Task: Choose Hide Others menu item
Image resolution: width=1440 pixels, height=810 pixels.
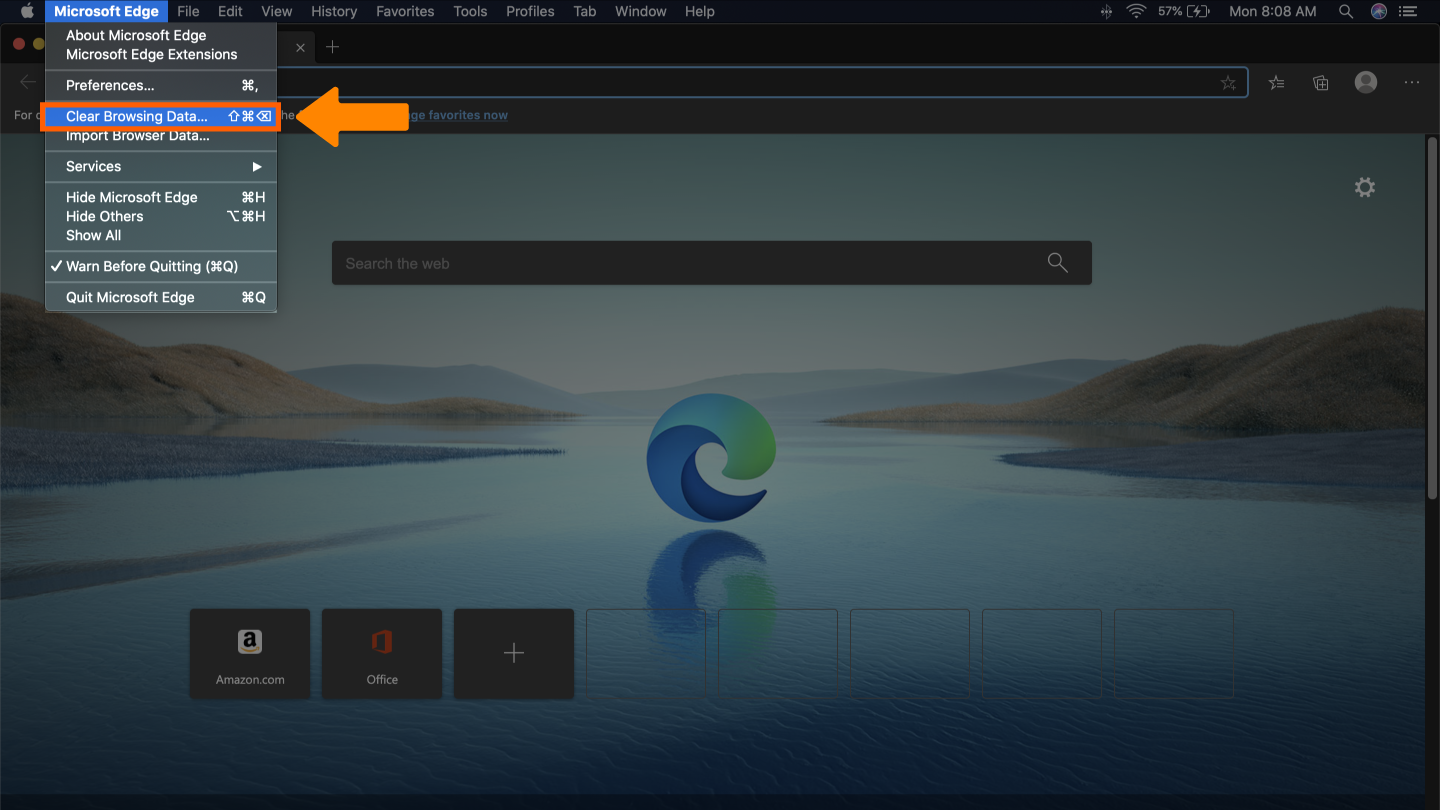Action: [161, 216]
